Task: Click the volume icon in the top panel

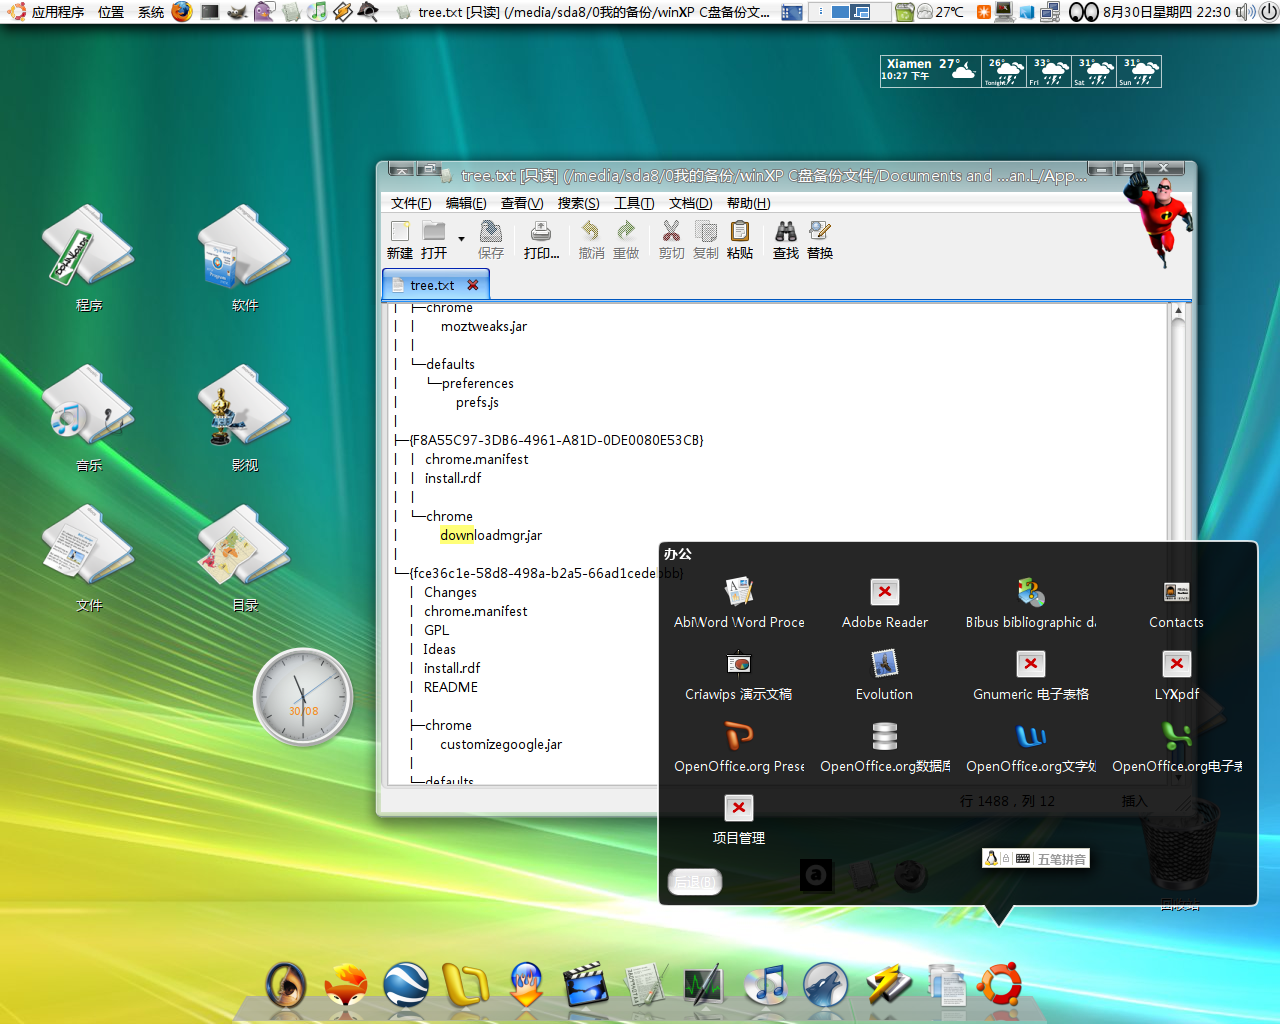Action: 1246,12
